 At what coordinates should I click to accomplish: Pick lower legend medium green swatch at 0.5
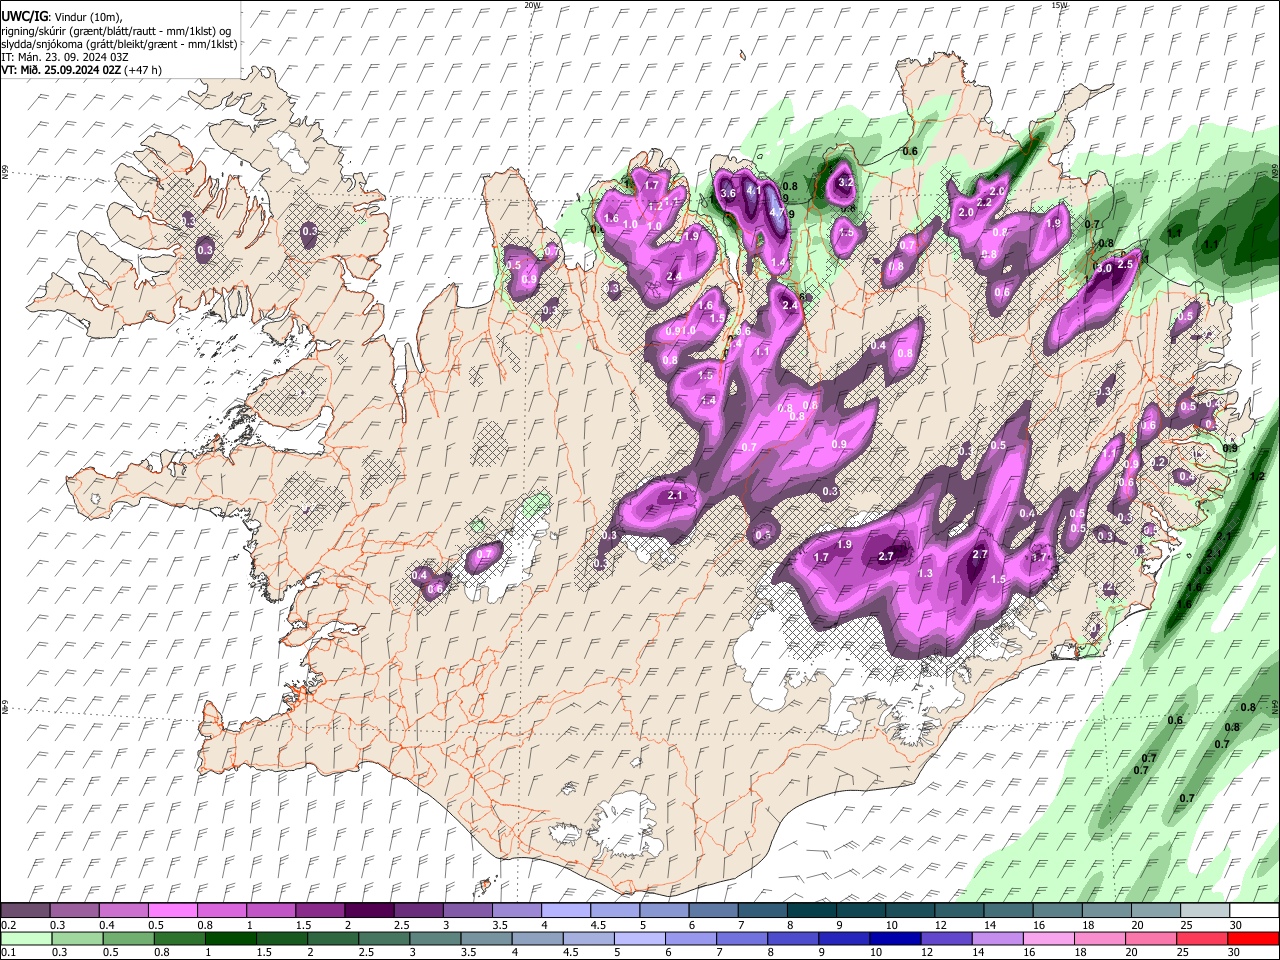(128, 938)
